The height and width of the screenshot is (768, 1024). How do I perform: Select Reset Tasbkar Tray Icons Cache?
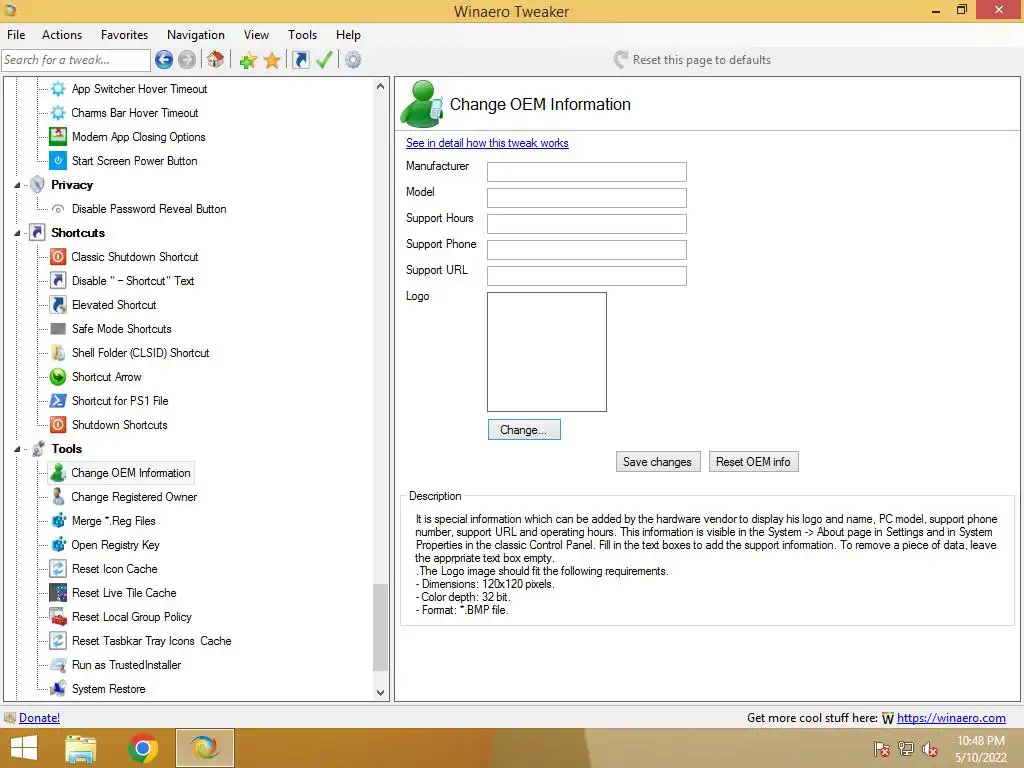coord(152,641)
